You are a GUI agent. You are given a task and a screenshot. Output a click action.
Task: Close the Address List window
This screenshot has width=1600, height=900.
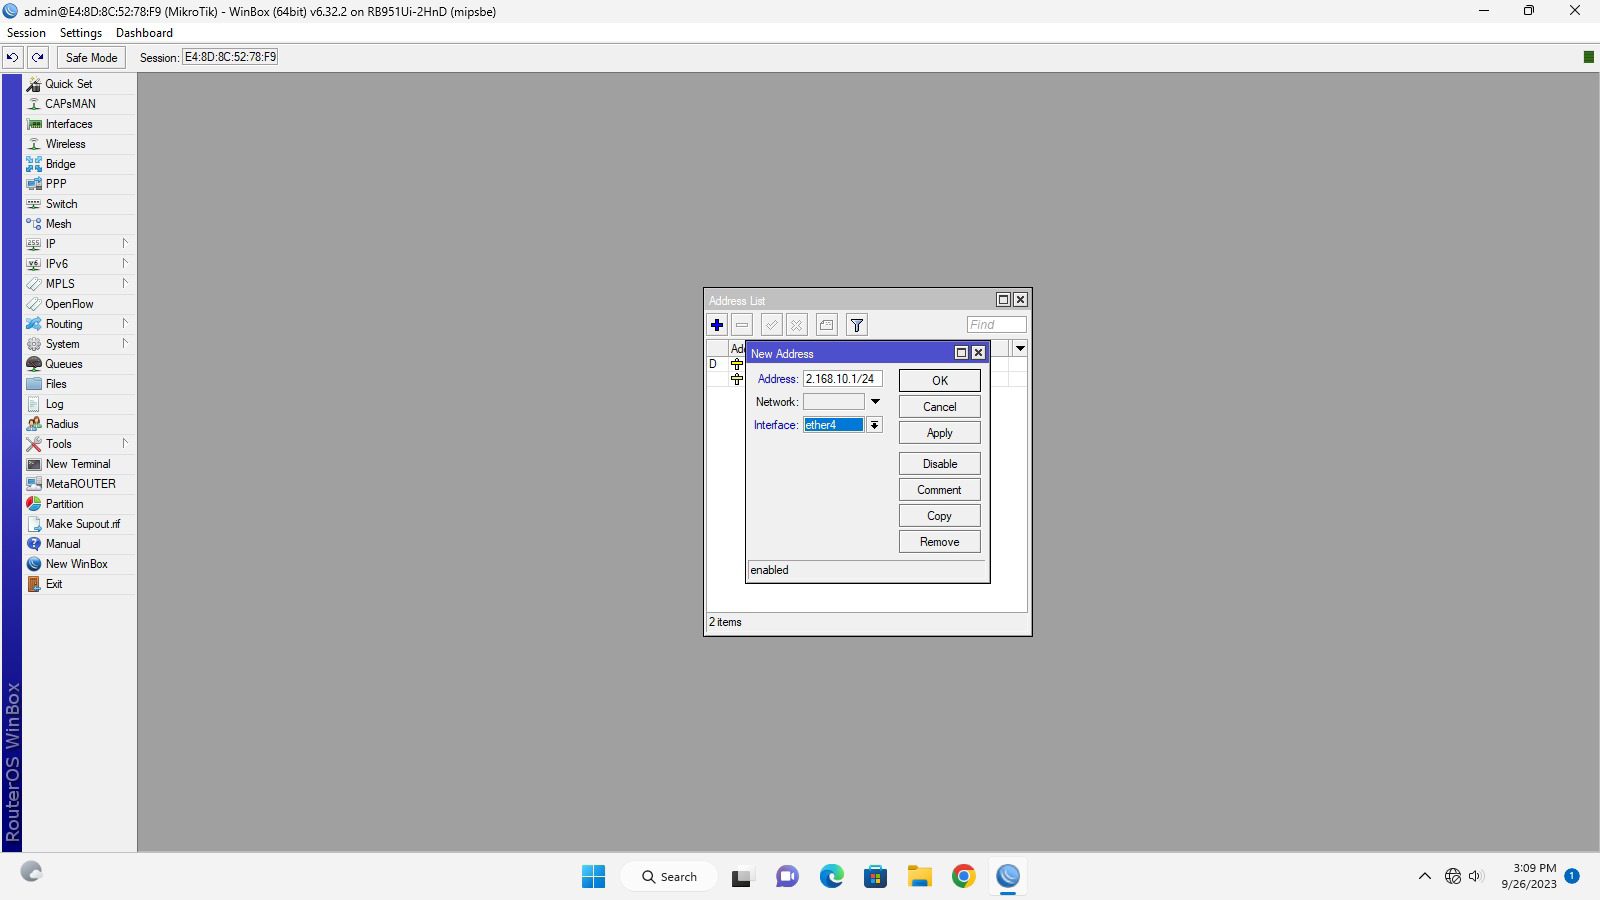click(x=1020, y=300)
